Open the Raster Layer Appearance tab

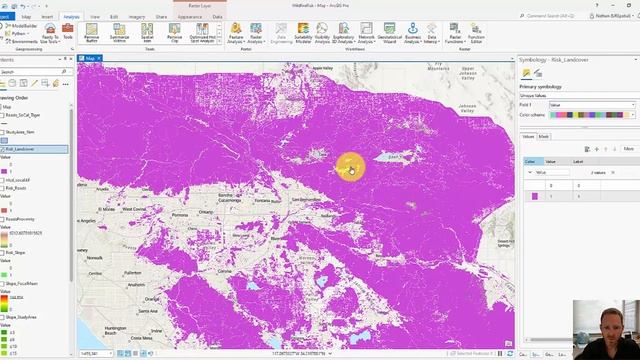click(190, 17)
